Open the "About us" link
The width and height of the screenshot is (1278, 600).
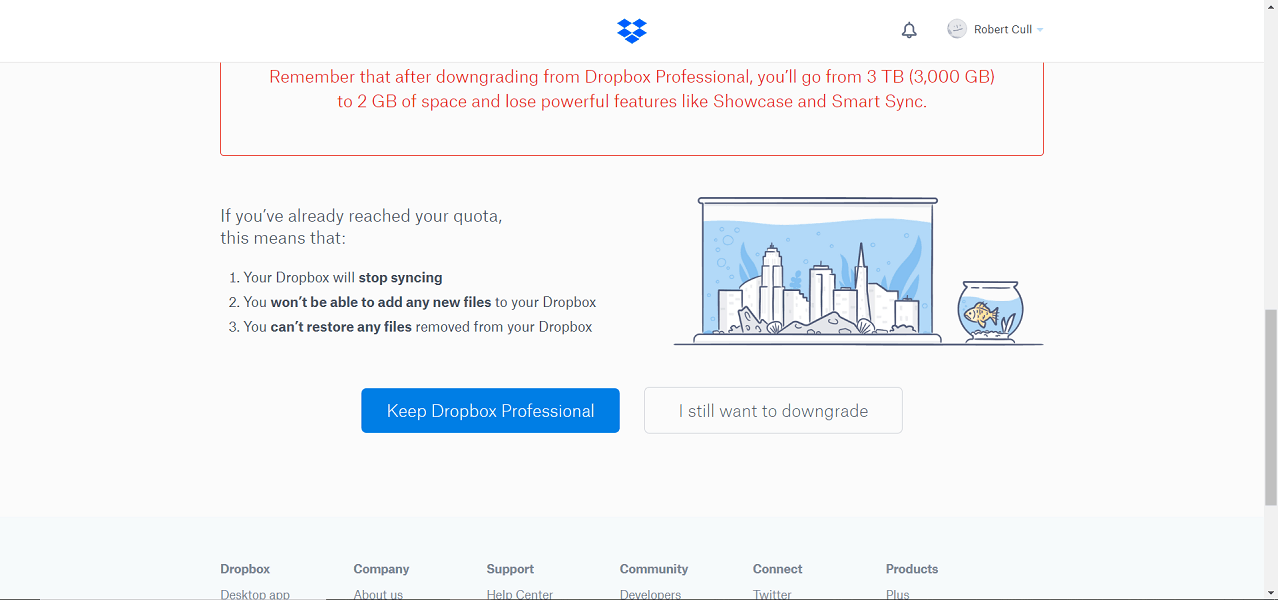point(378,593)
